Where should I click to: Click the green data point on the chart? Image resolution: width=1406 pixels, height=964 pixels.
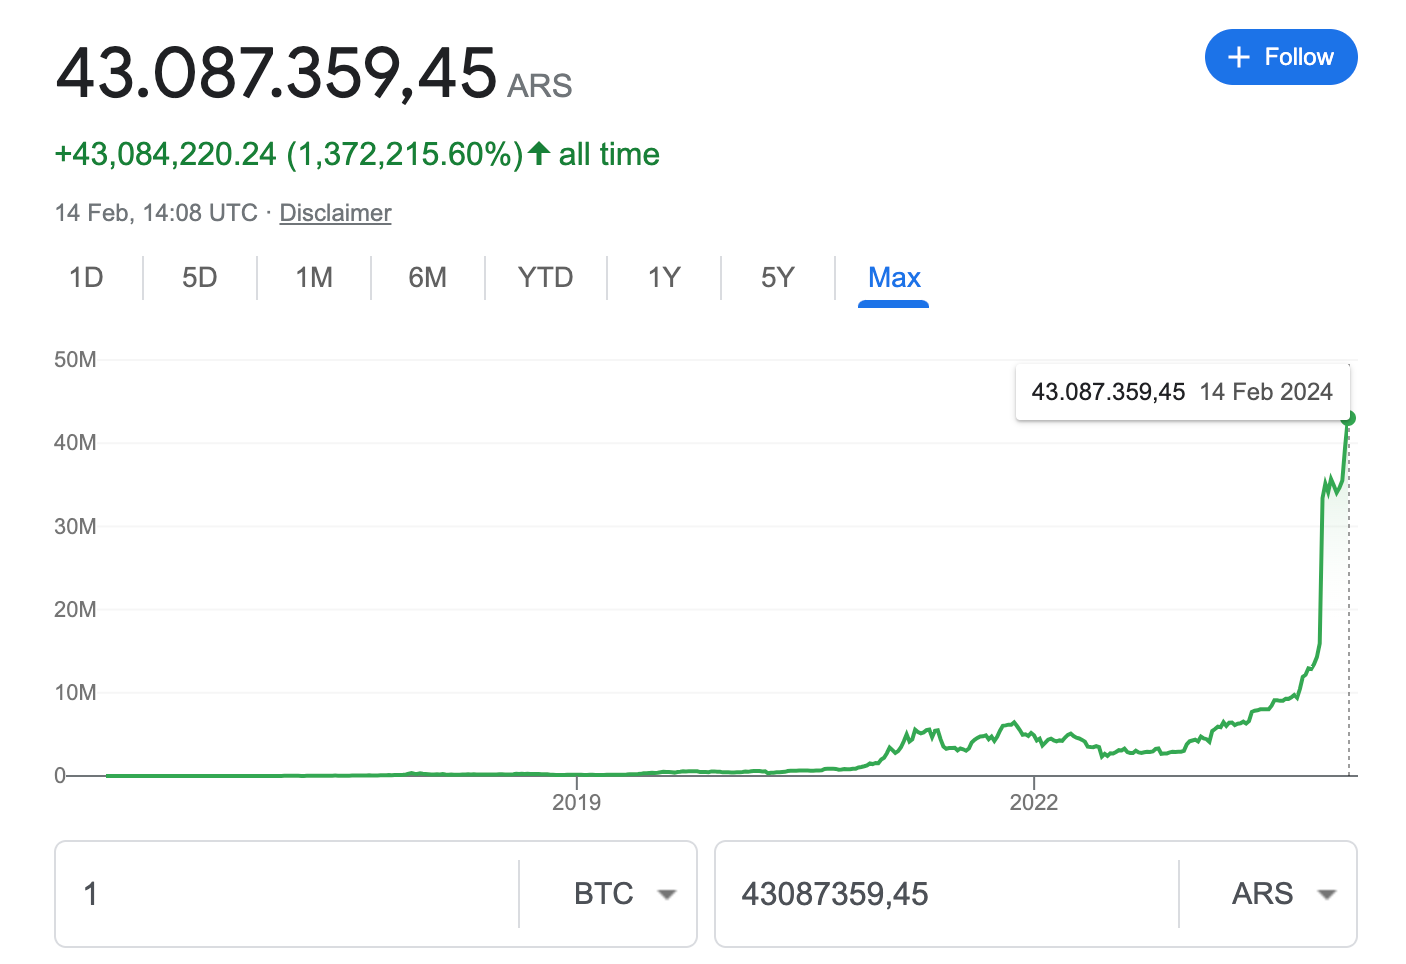point(1348,418)
